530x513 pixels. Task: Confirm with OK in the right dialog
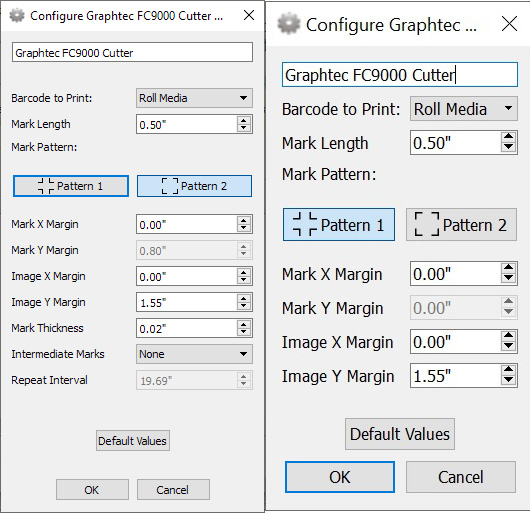[x=340, y=477]
